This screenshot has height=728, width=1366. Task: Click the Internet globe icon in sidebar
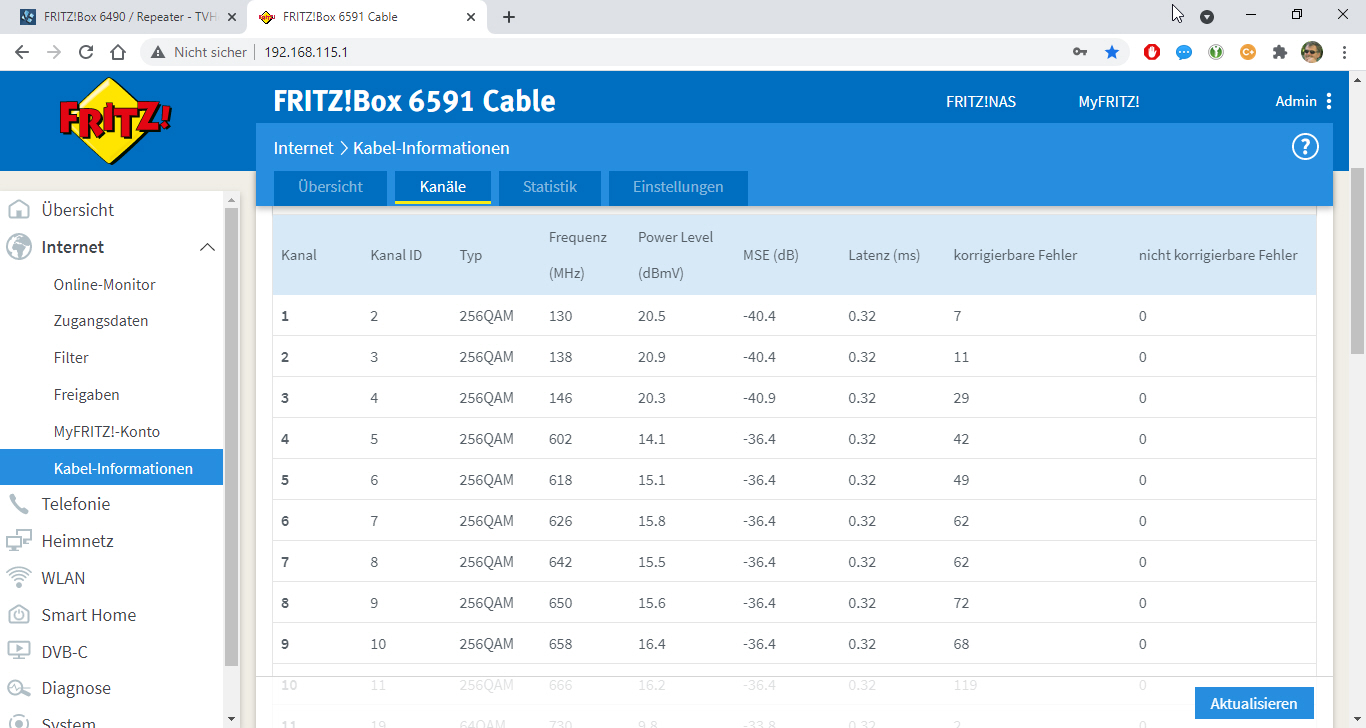pos(19,247)
